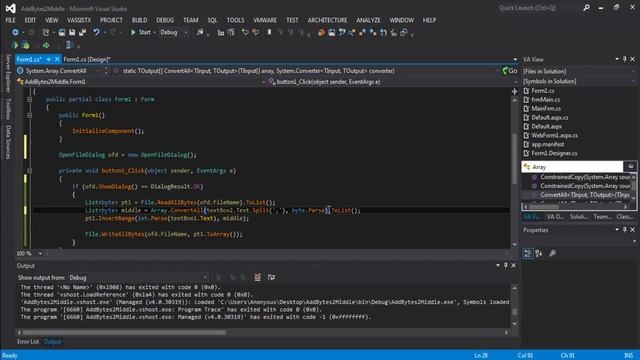Image resolution: width=640 pixels, height=360 pixels.
Task: Open the FILE menu
Action: click(x=10, y=20)
